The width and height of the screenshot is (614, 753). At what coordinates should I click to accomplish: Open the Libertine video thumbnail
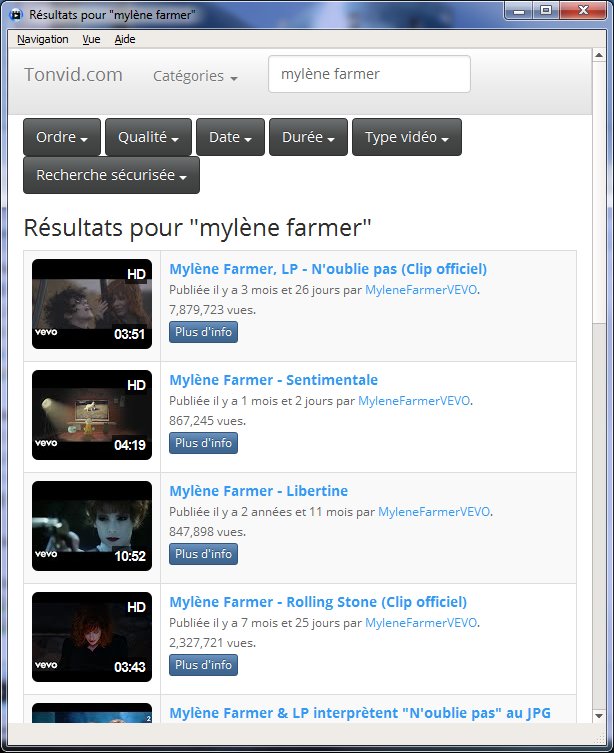92,526
